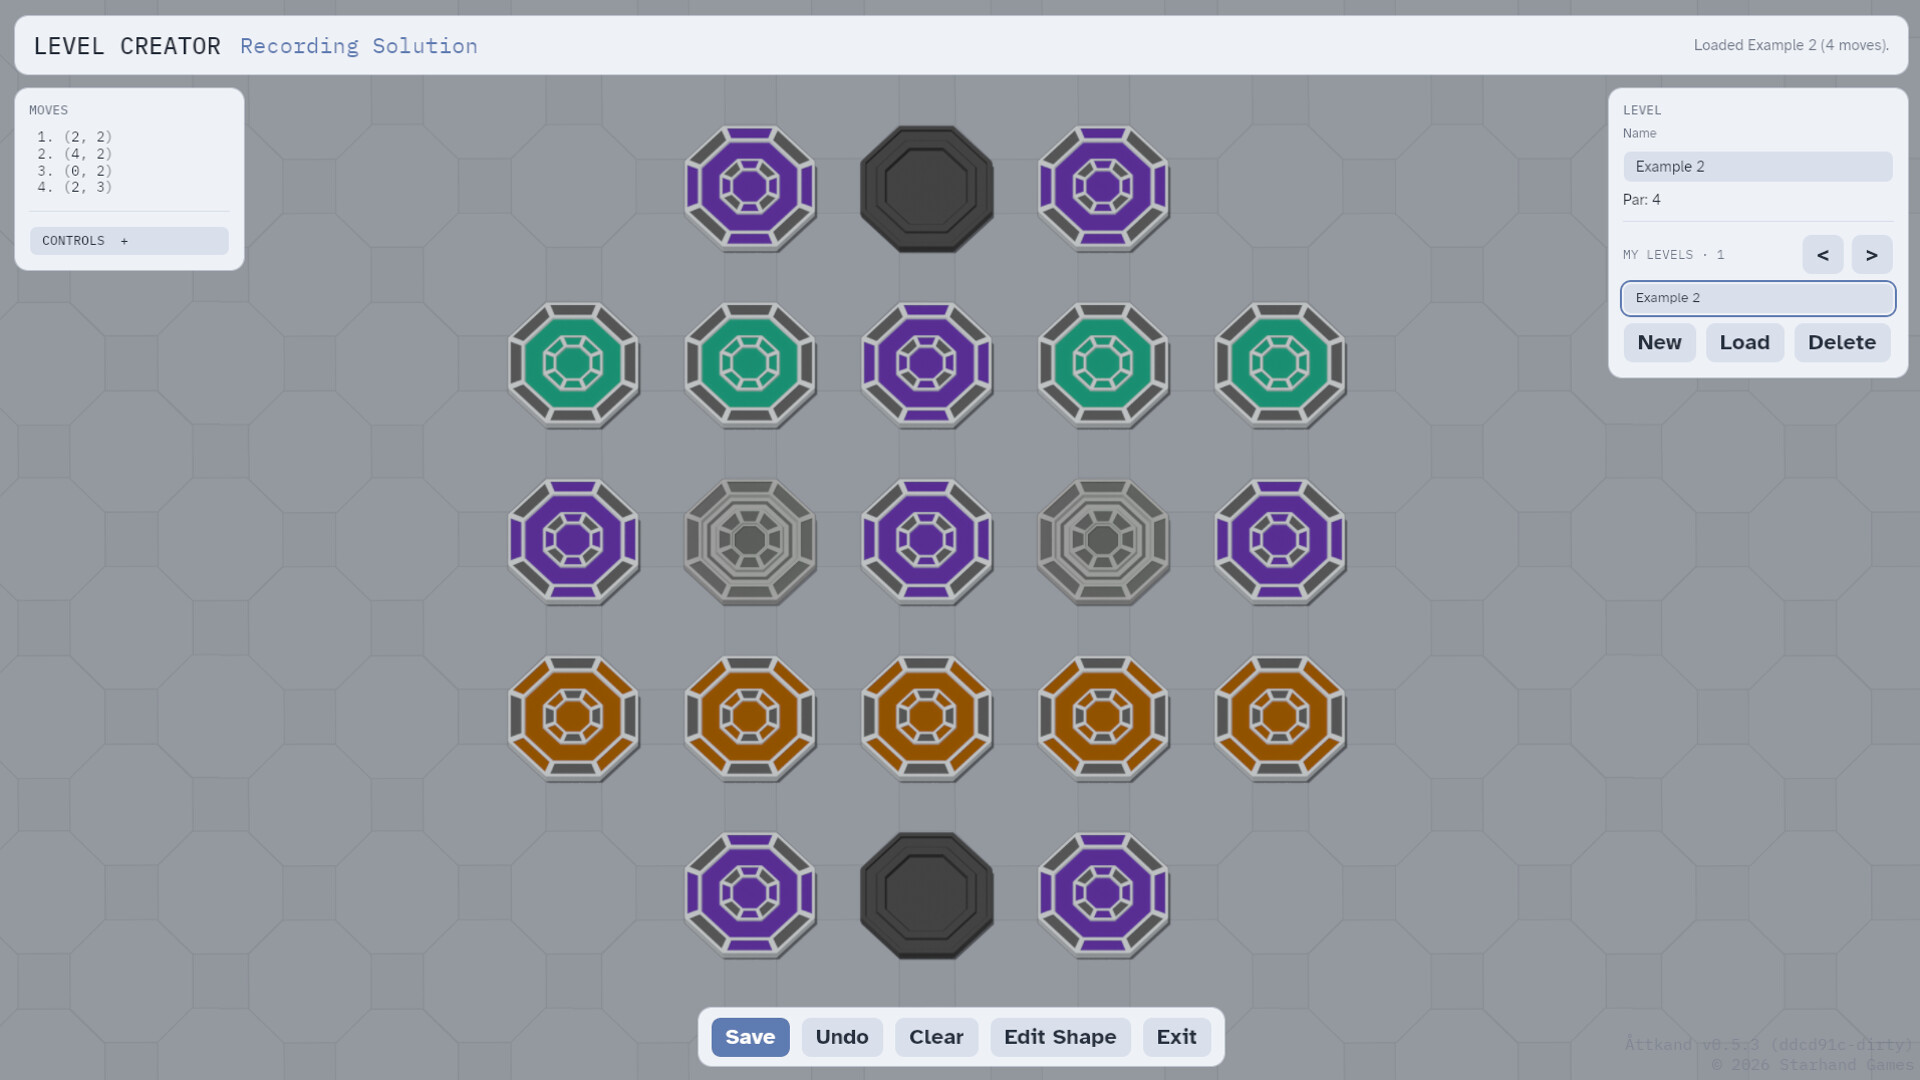Viewport: 1920px width, 1080px height.
Task: Click the far-right green tile in second row
Action: pyautogui.click(x=1280, y=365)
